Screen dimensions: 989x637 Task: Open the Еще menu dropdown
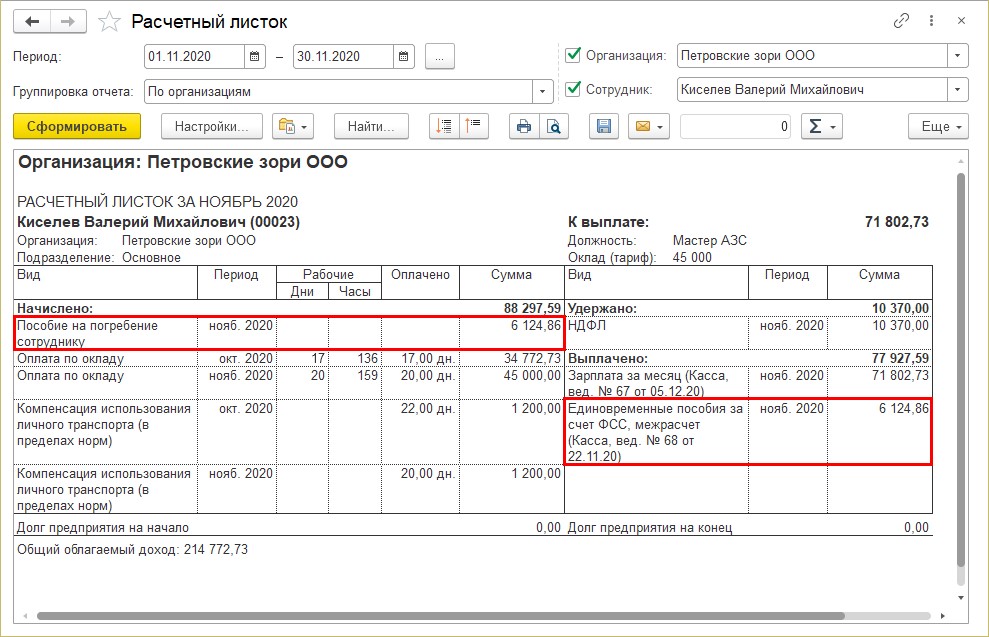tap(939, 126)
